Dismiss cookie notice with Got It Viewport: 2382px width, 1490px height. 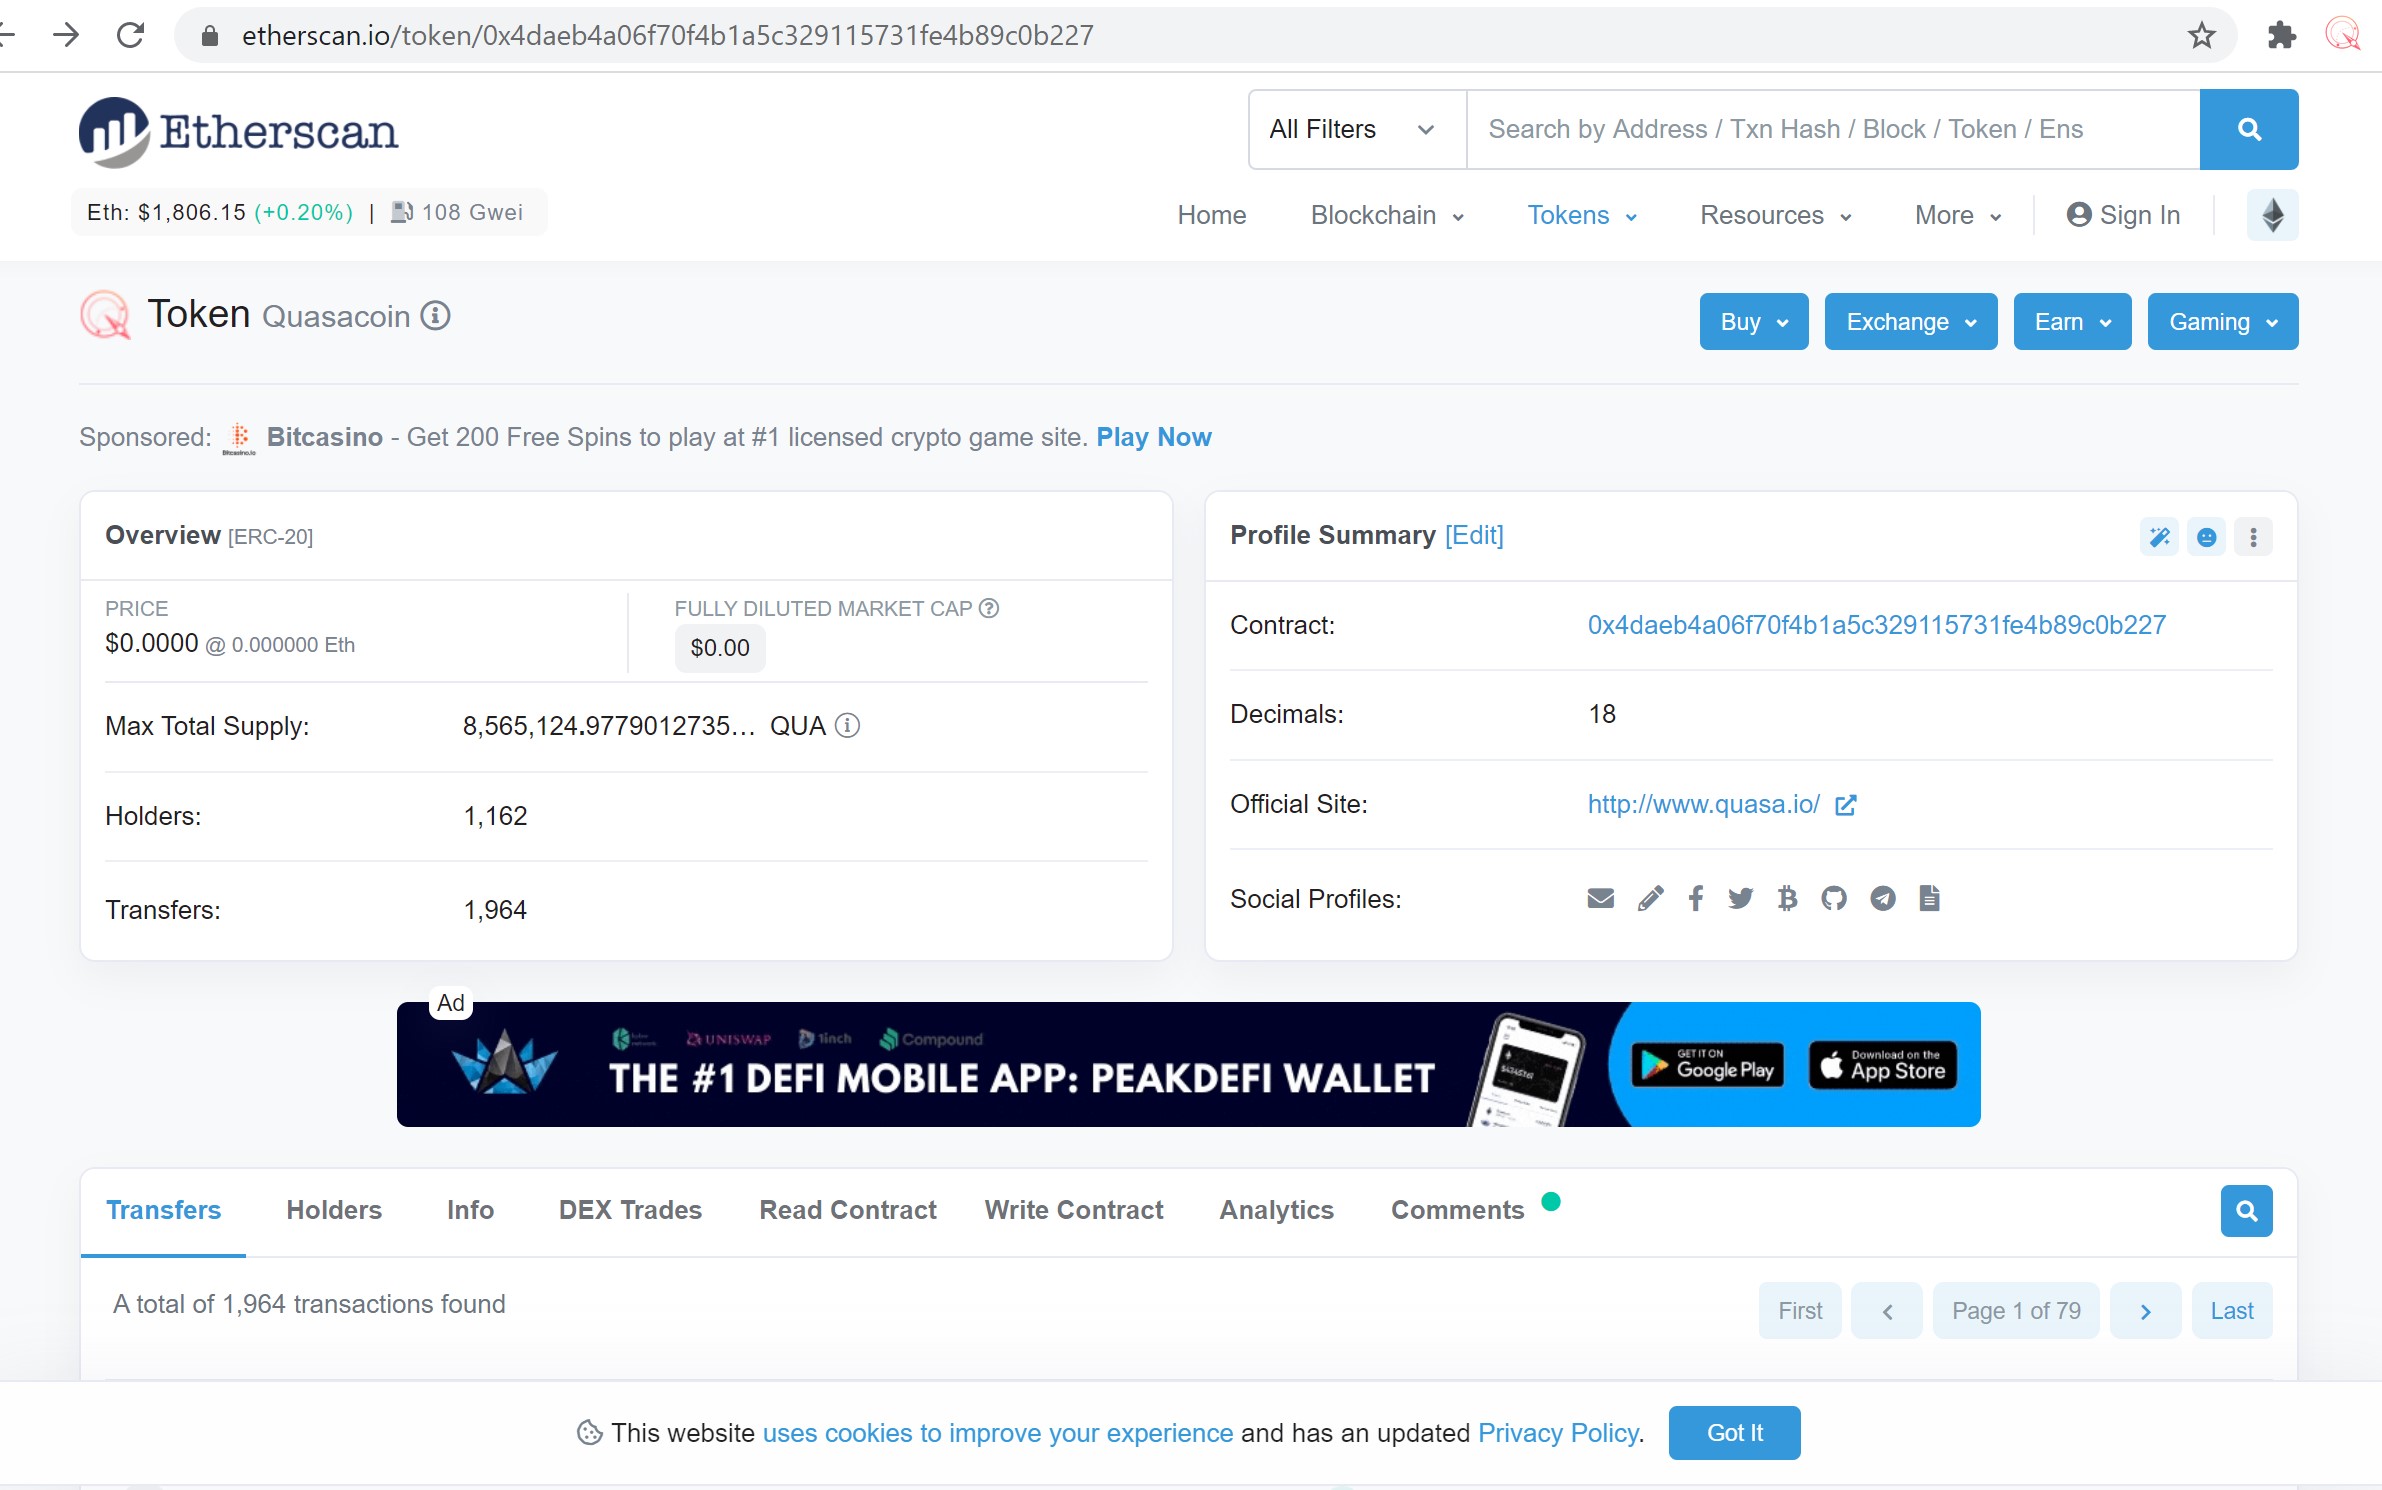[1733, 1432]
